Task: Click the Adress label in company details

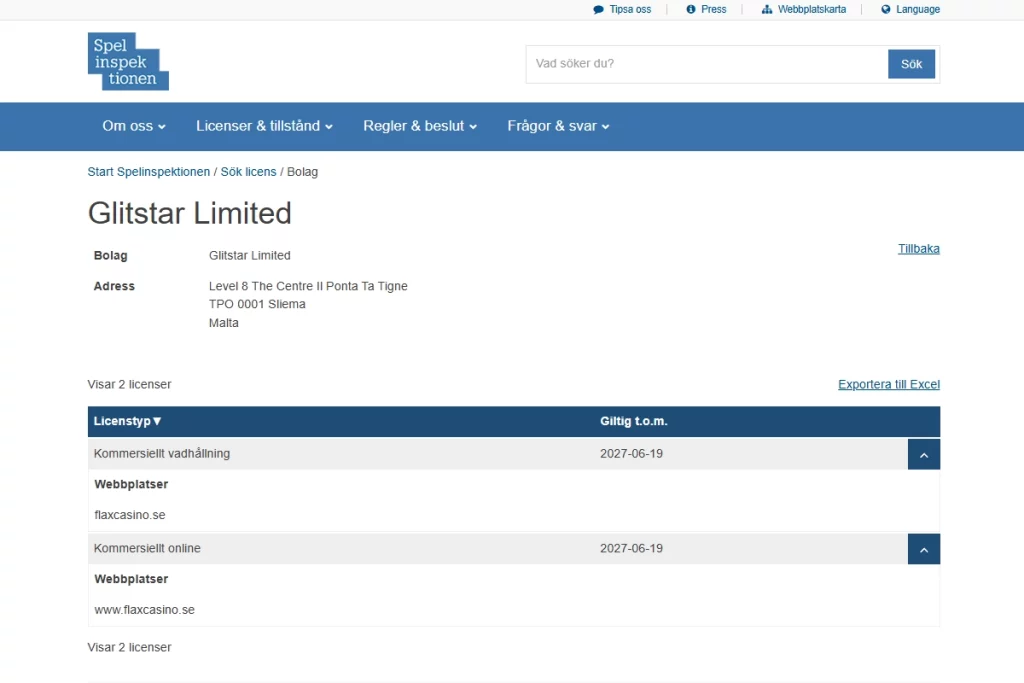Action: pyautogui.click(x=114, y=286)
